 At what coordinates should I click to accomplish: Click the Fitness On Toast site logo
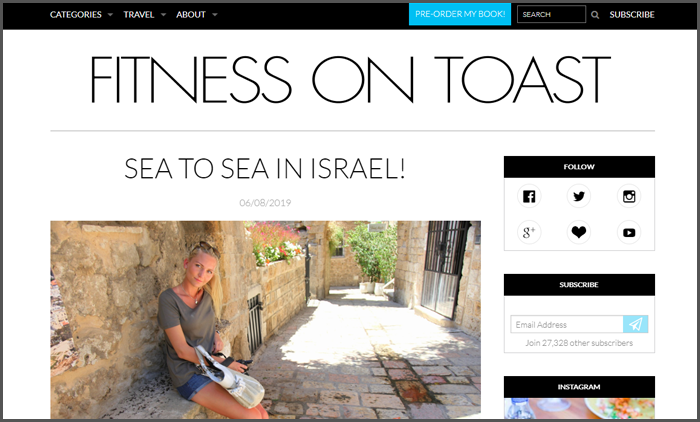click(350, 79)
